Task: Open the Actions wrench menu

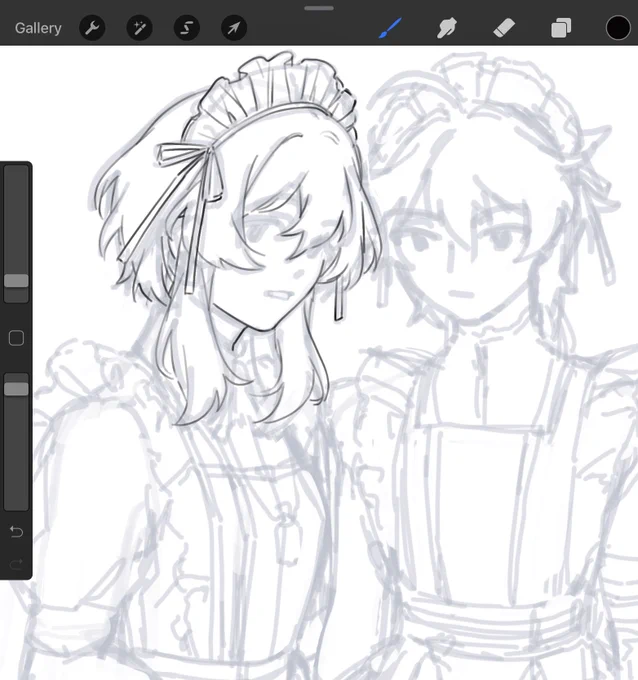Action: 92,28
